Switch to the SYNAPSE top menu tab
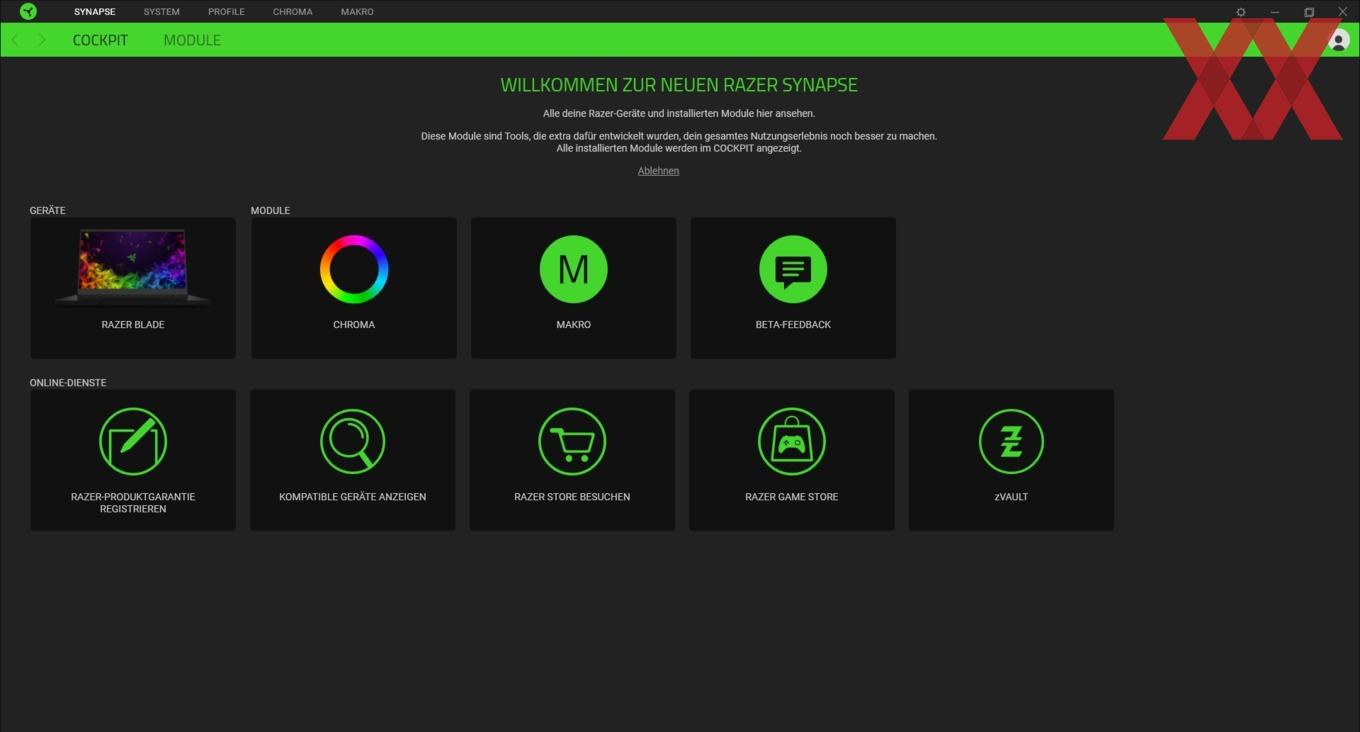This screenshot has height=732, width=1360. [x=95, y=12]
